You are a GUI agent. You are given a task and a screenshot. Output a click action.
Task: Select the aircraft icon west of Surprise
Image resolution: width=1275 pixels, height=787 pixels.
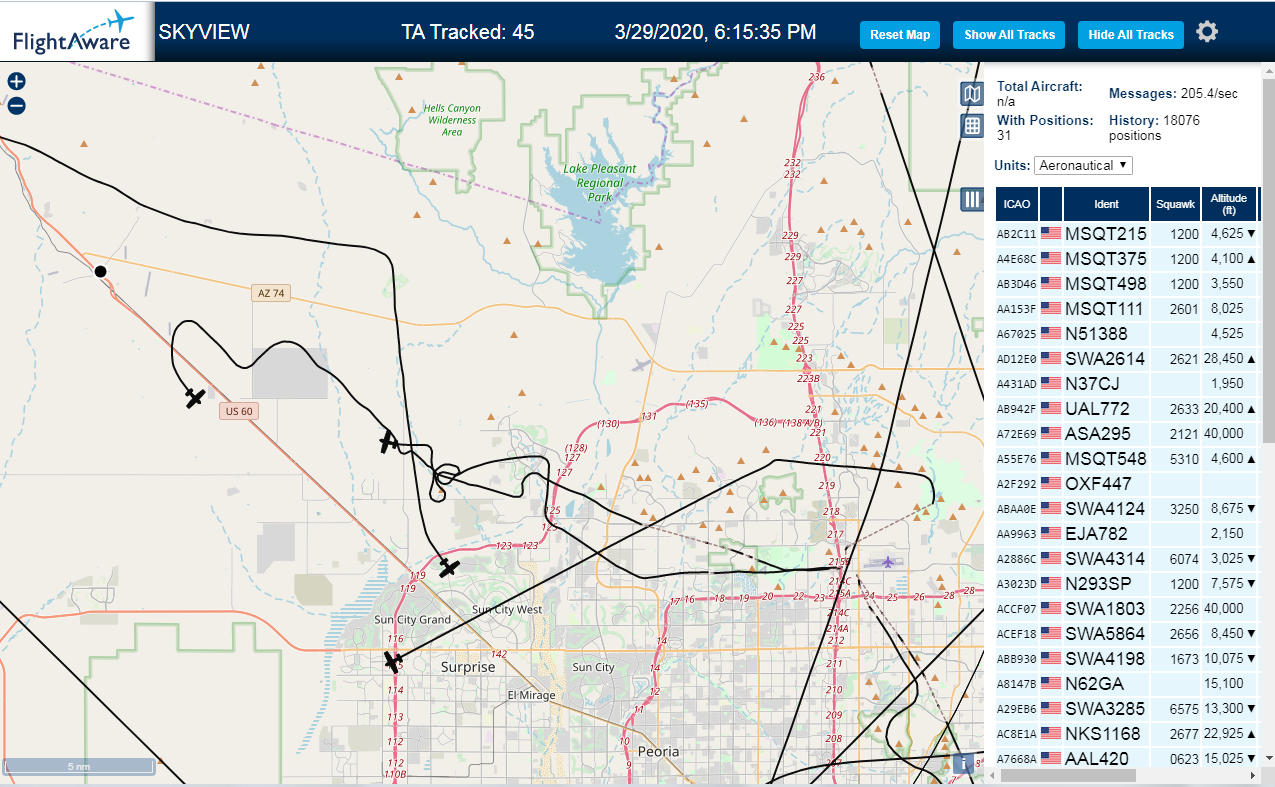[x=393, y=661]
